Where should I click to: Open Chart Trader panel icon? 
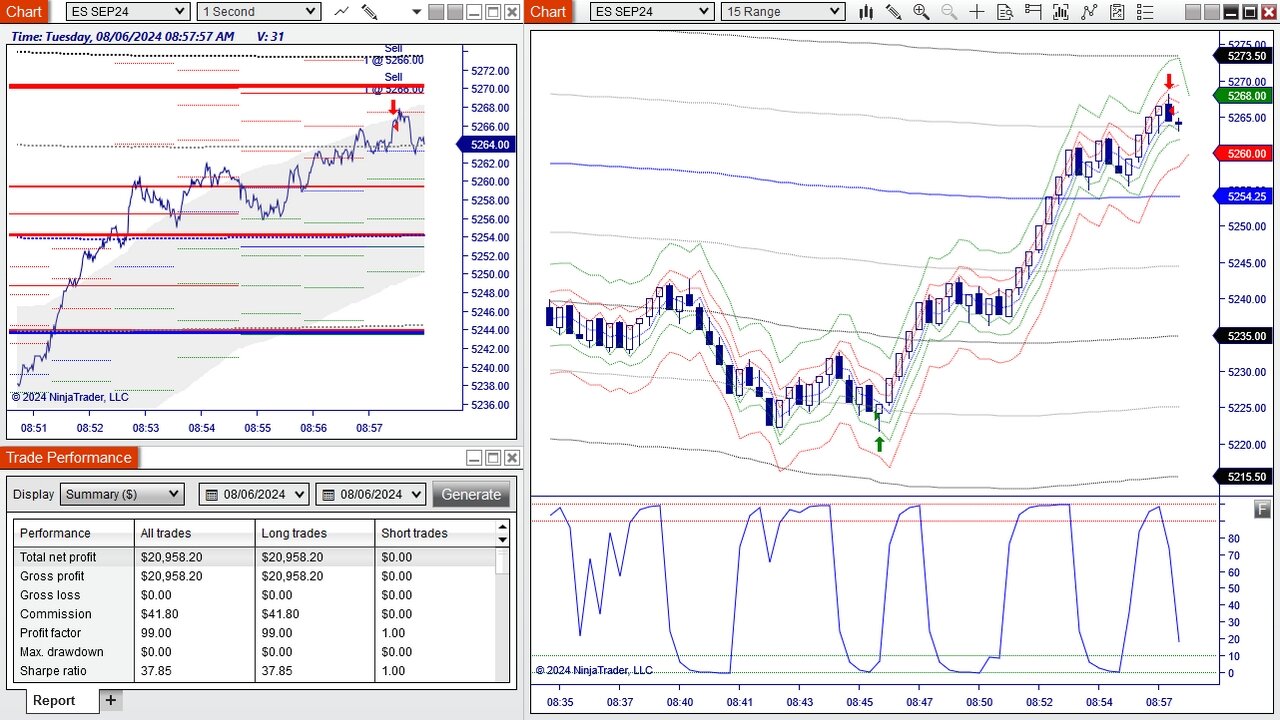click(x=1033, y=12)
